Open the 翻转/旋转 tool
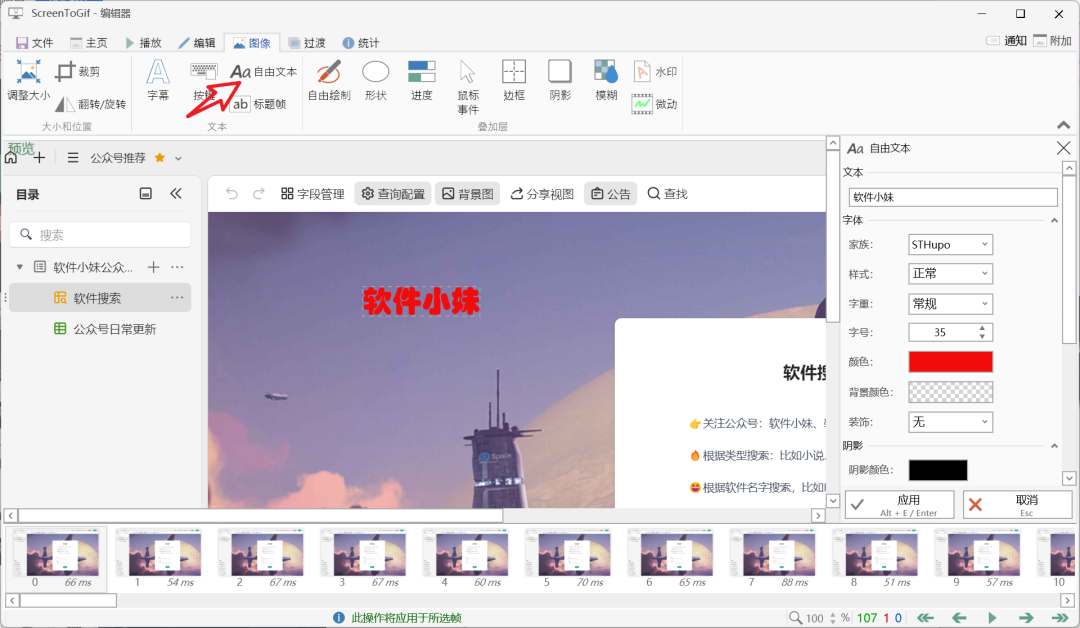The width and height of the screenshot is (1080, 628). coord(91,104)
